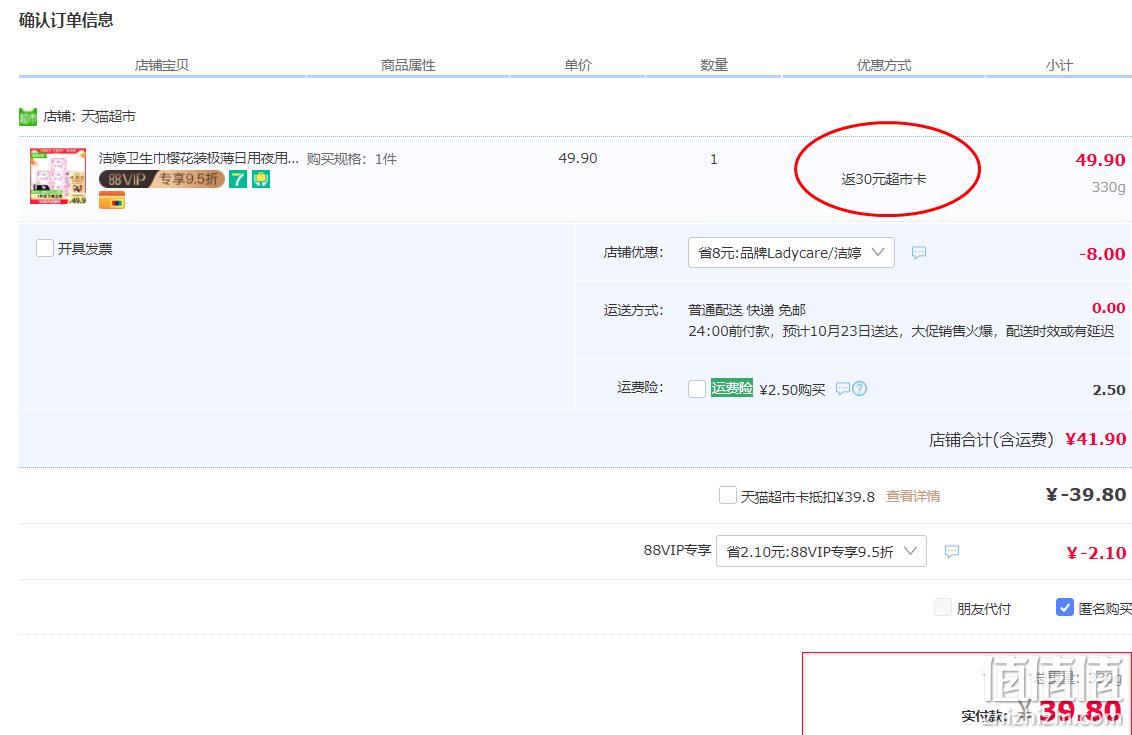Click the green 7-day return icon
The height and width of the screenshot is (735, 1132).
tap(238, 178)
